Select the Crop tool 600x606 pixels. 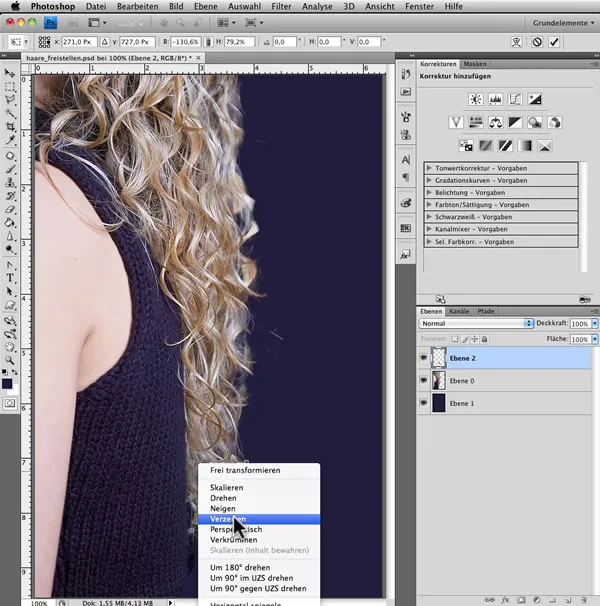[x=10, y=127]
